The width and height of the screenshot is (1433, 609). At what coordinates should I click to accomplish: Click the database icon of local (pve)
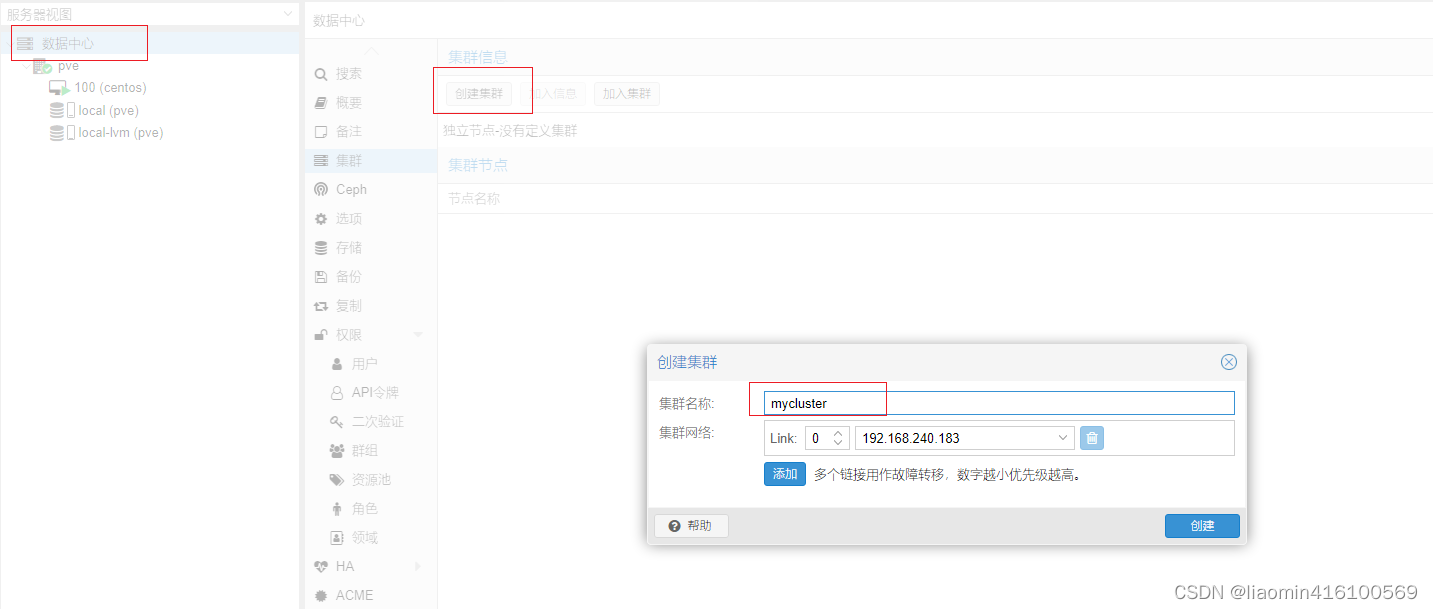(57, 110)
